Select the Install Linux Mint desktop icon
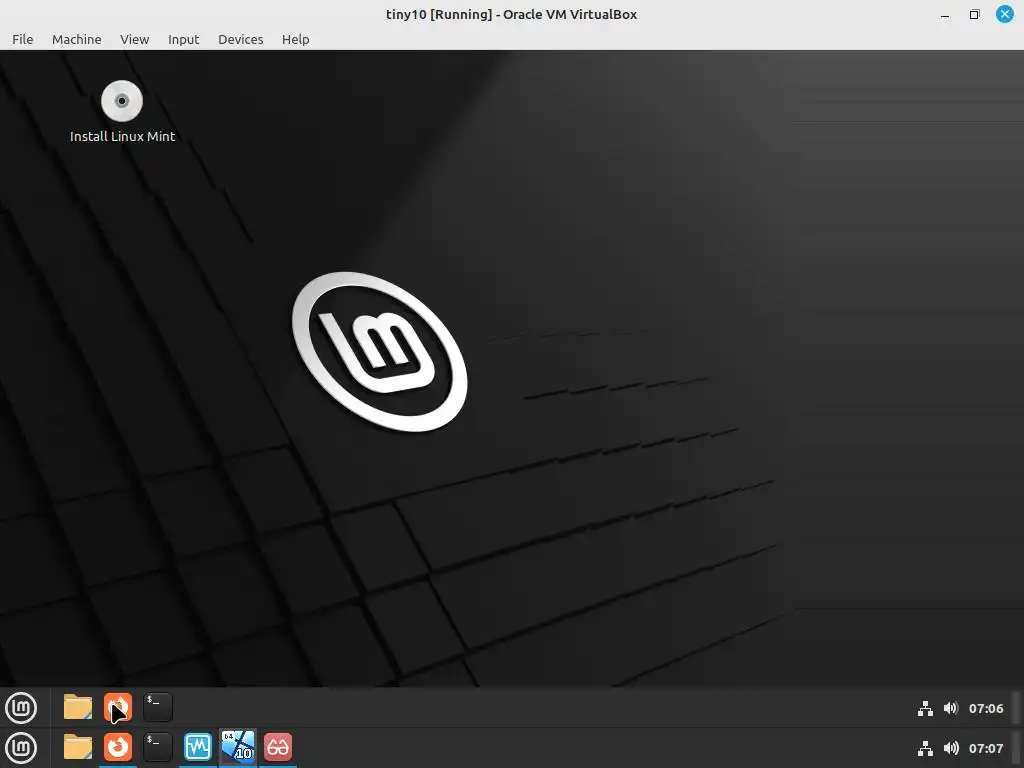This screenshot has height=768, width=1024. [x=122, y=112]
